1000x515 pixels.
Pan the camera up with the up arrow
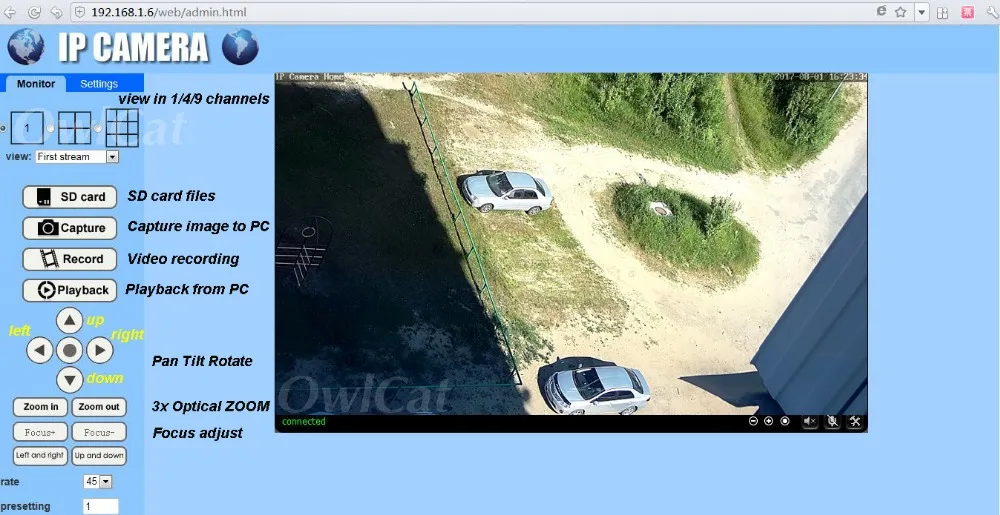[70, 321]
